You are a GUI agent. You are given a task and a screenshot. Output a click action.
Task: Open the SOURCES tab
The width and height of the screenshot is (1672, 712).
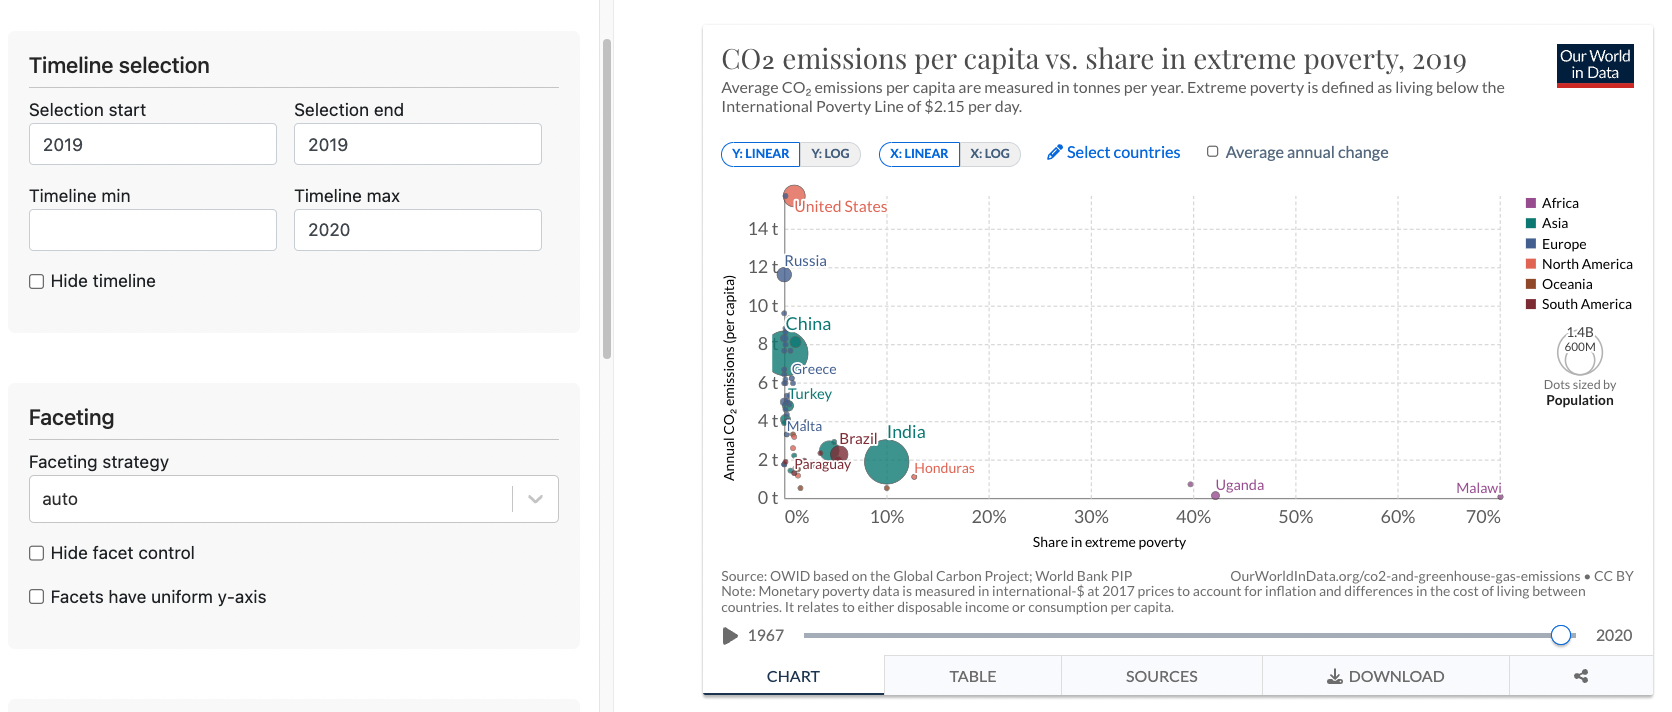click(x=1161, y=676)
